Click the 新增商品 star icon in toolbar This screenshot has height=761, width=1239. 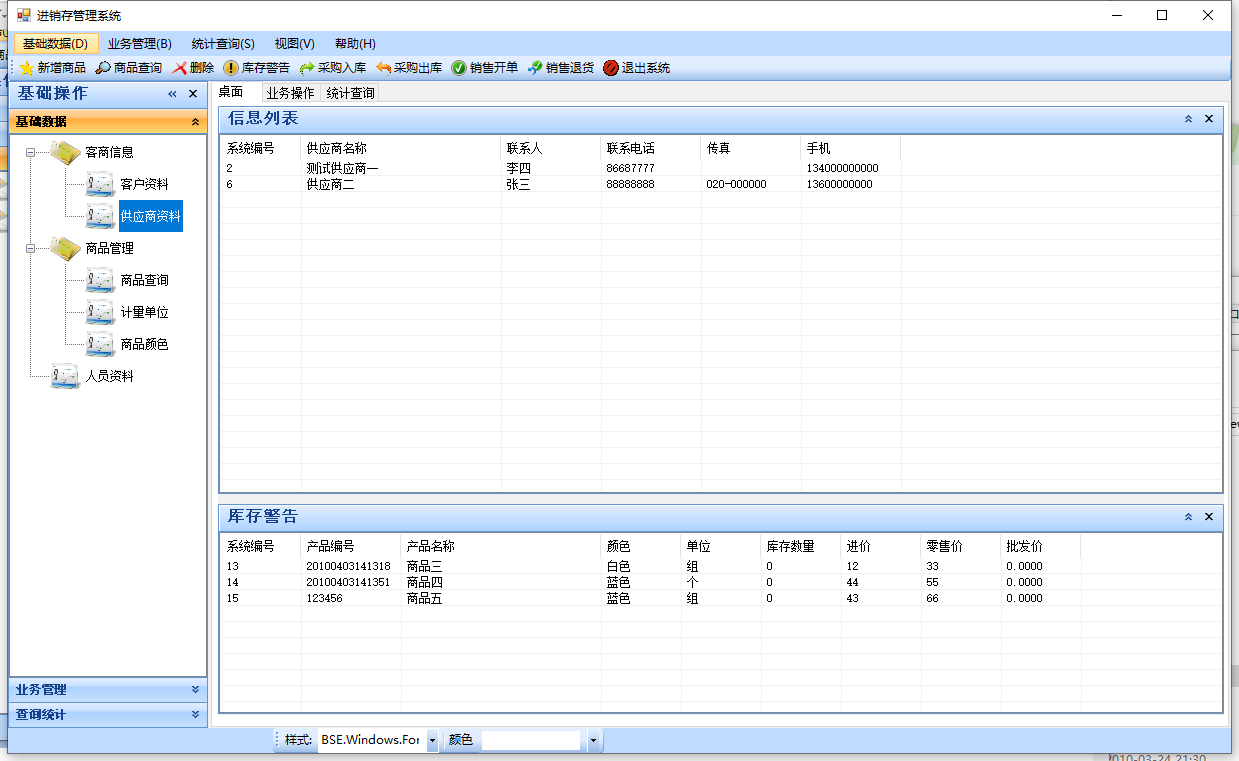click(x=26, y=68)
